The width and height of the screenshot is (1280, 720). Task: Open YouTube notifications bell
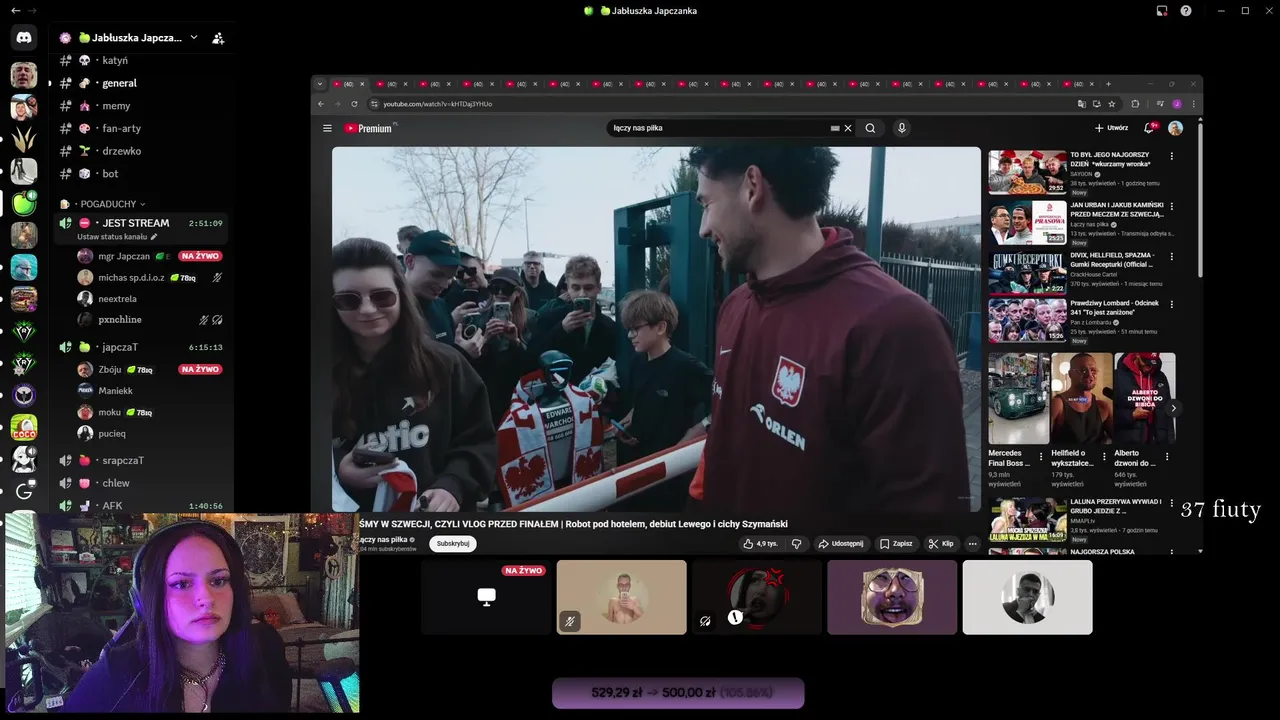click(1149, 128)
